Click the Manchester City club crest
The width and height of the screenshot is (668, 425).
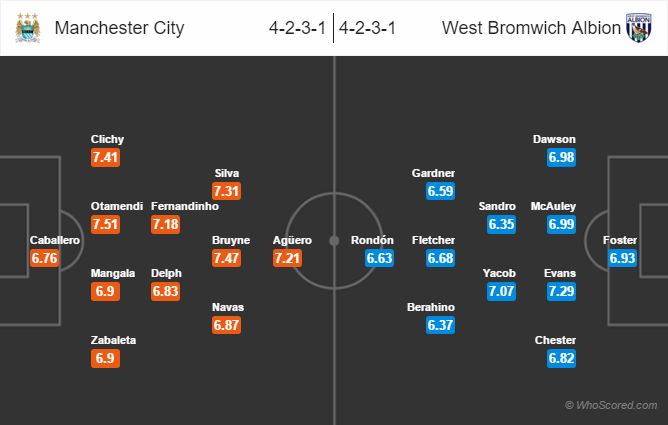tap(28, 28)
